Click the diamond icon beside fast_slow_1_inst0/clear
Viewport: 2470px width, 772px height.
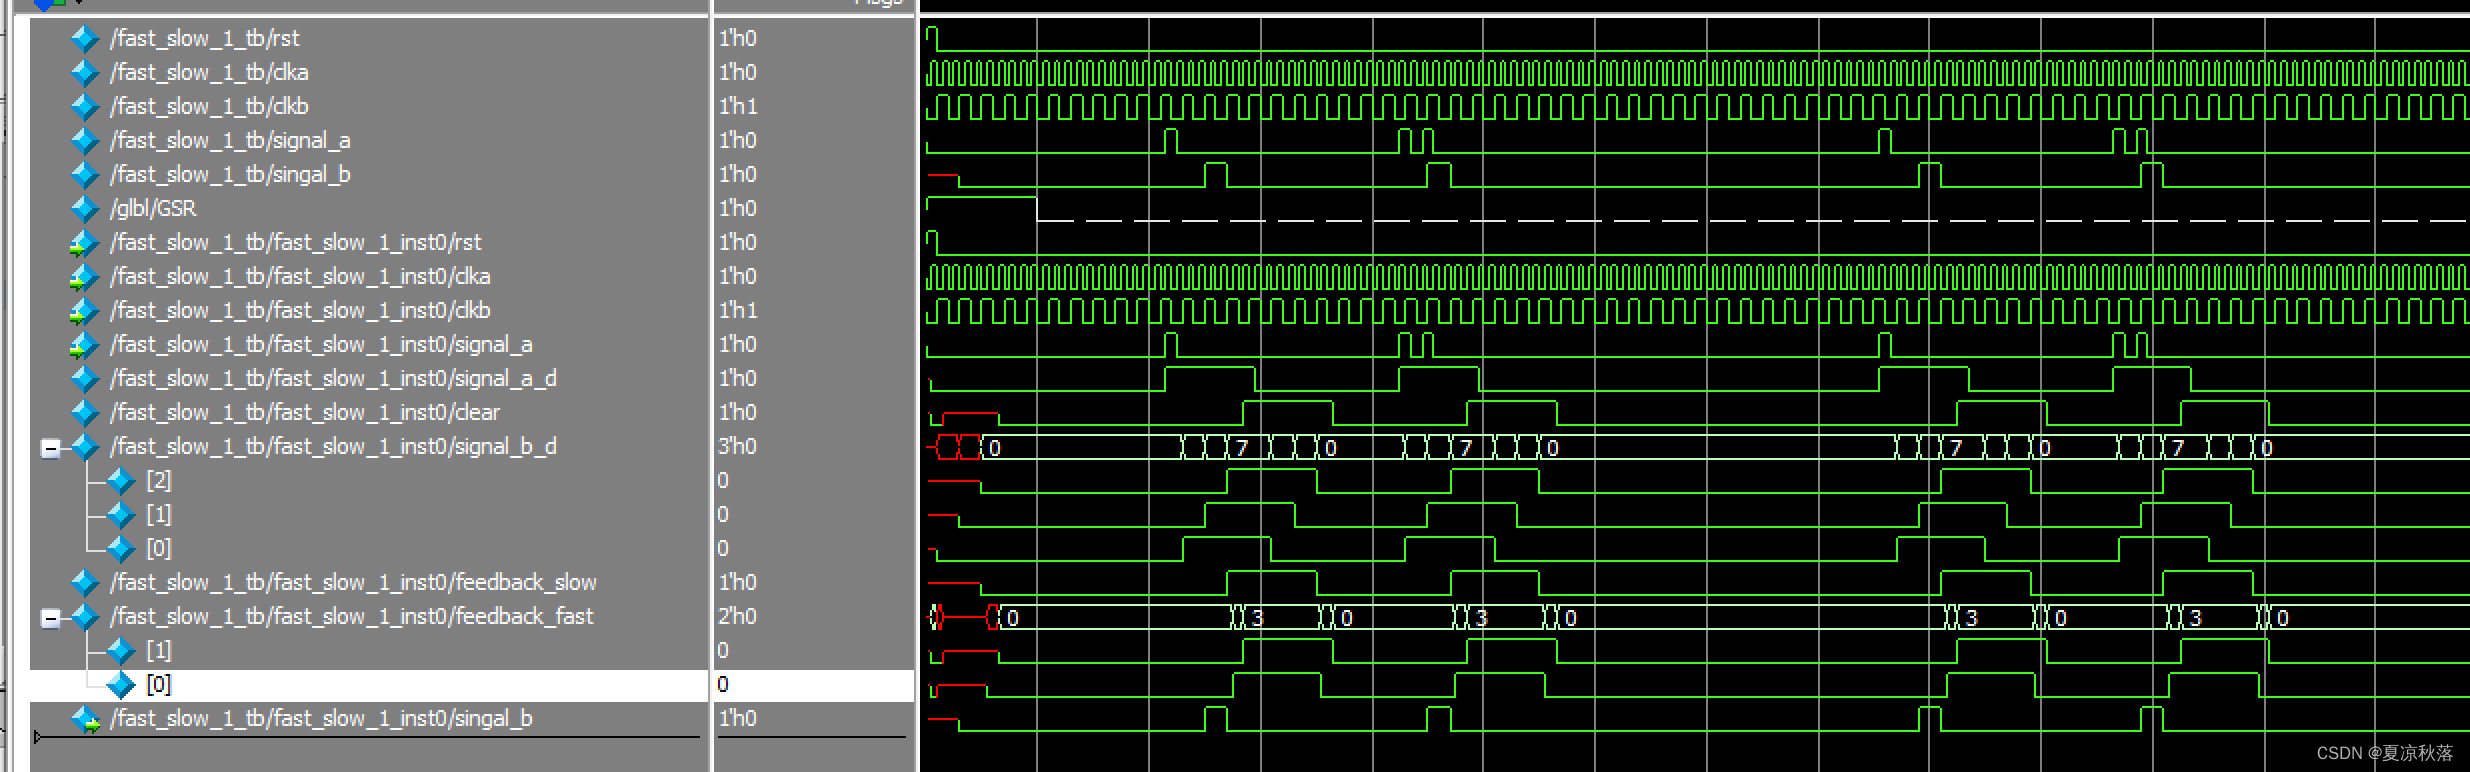[85, 413]
